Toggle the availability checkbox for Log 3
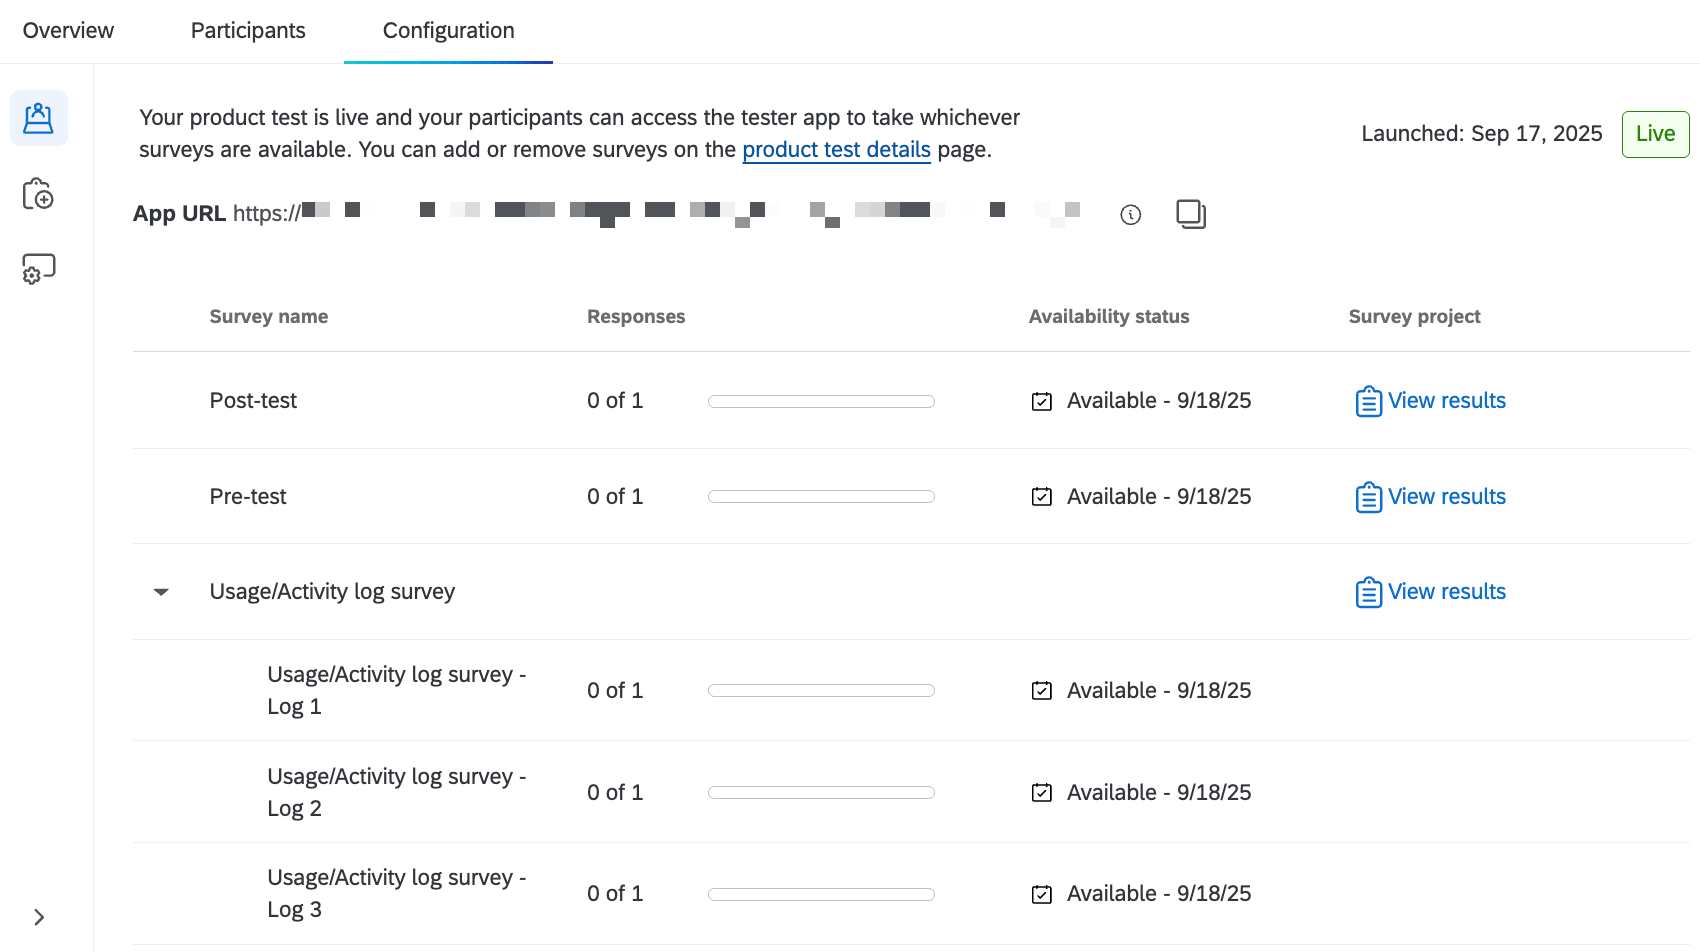This screenshot has width=1700, height=952. [x=1041, y=893]
